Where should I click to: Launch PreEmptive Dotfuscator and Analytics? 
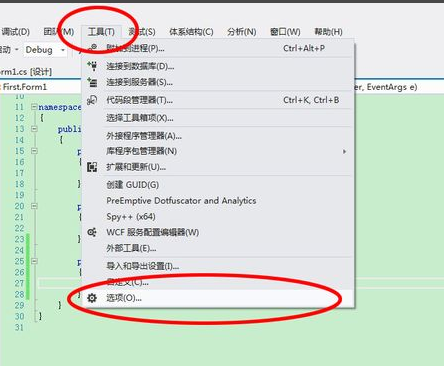pyautogui.click(x=218, y=201)
